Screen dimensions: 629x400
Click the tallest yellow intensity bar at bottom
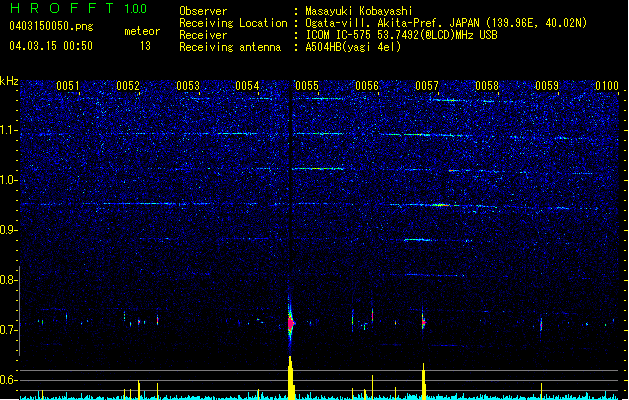pos(291,378)
